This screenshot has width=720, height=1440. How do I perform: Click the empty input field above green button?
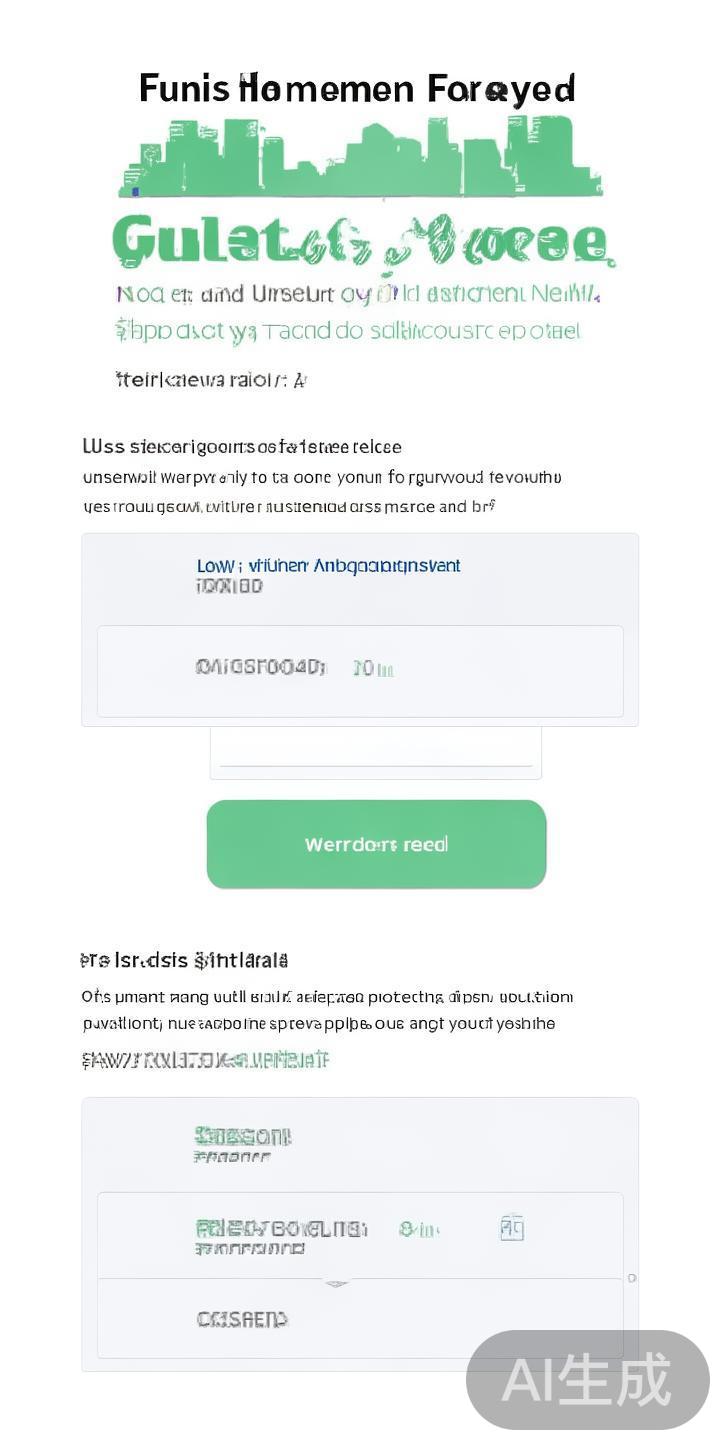[375, 750]
